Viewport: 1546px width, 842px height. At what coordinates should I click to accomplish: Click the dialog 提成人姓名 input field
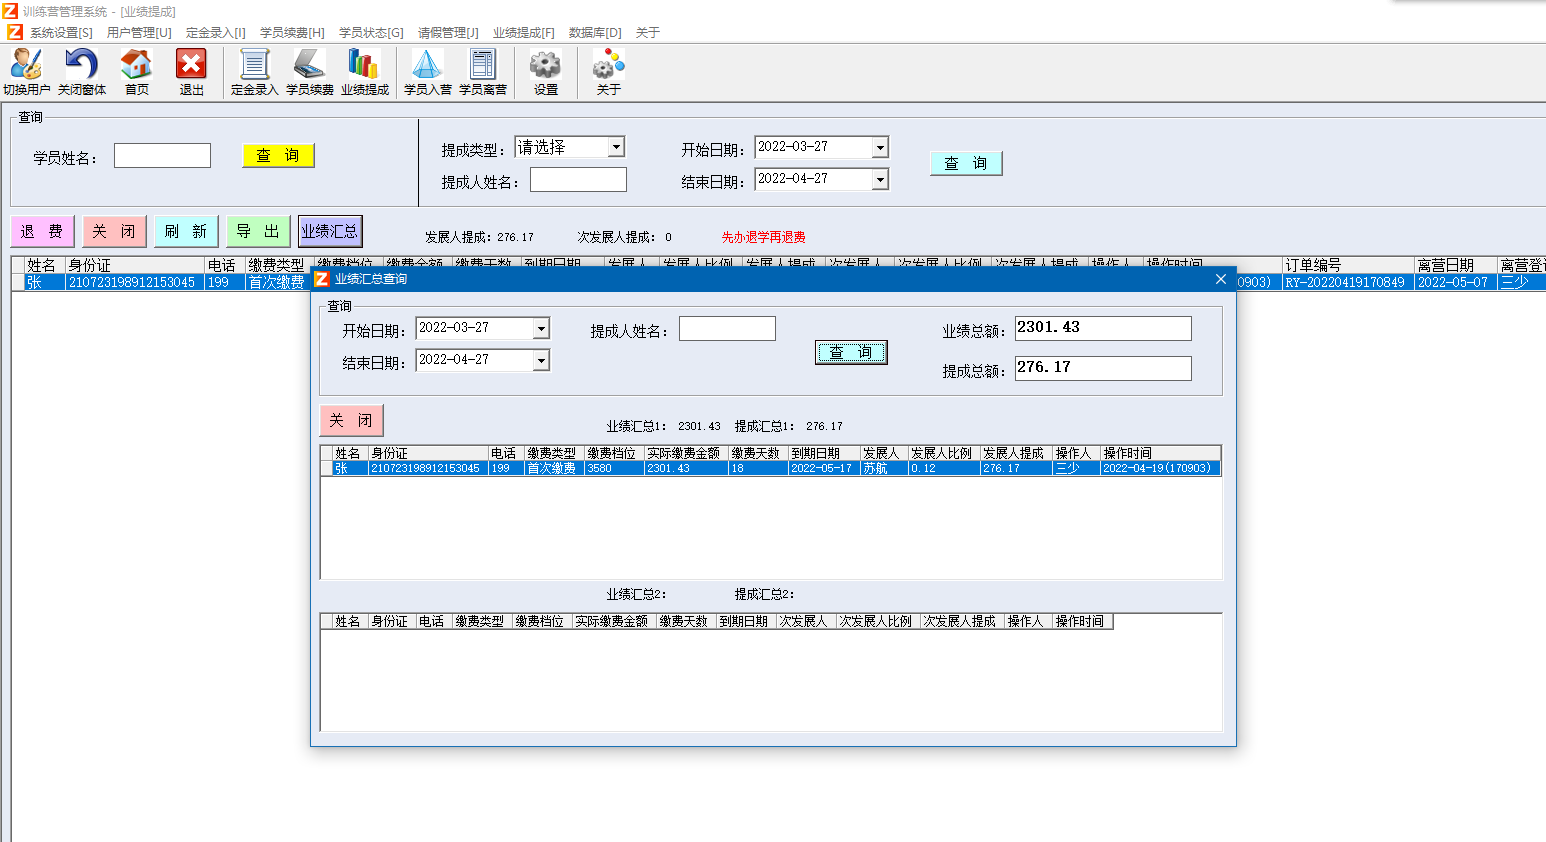click(727, 329)
